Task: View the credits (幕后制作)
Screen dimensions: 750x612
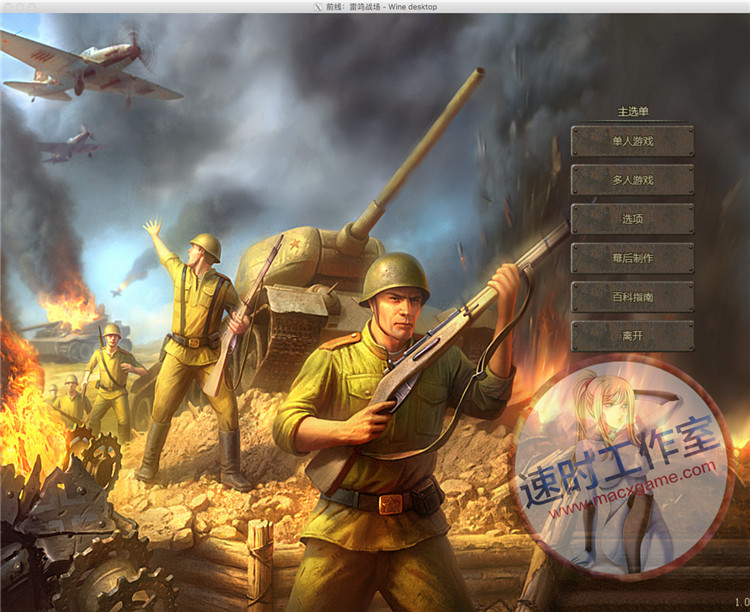Action: pyautogui.click(x=632, y=258)
